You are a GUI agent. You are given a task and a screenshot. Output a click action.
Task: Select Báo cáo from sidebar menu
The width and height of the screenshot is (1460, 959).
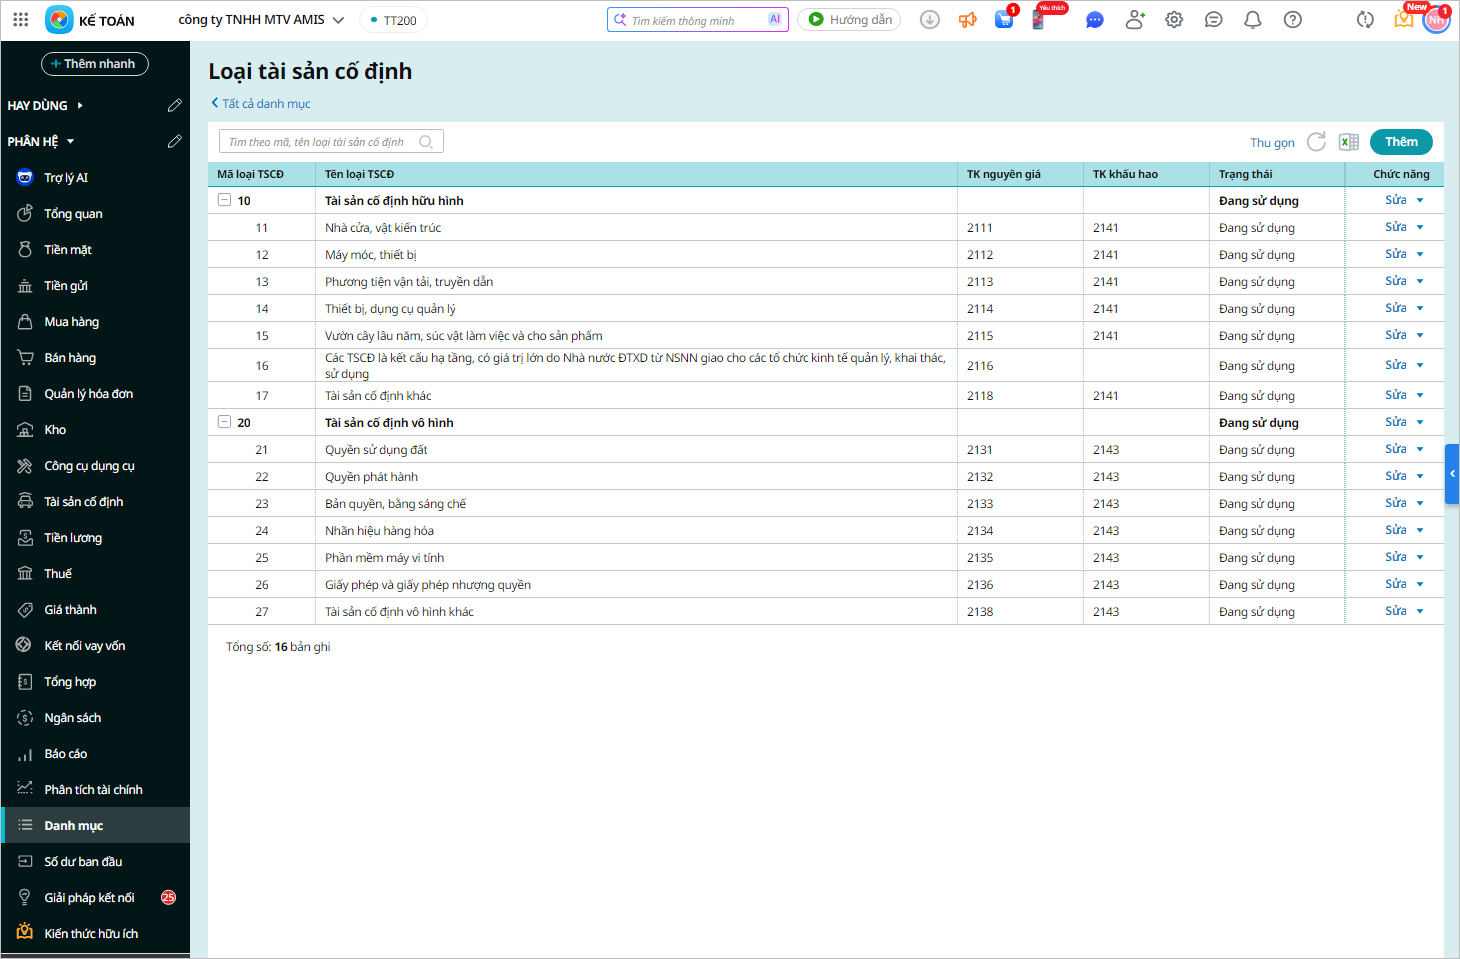point(66,754)
